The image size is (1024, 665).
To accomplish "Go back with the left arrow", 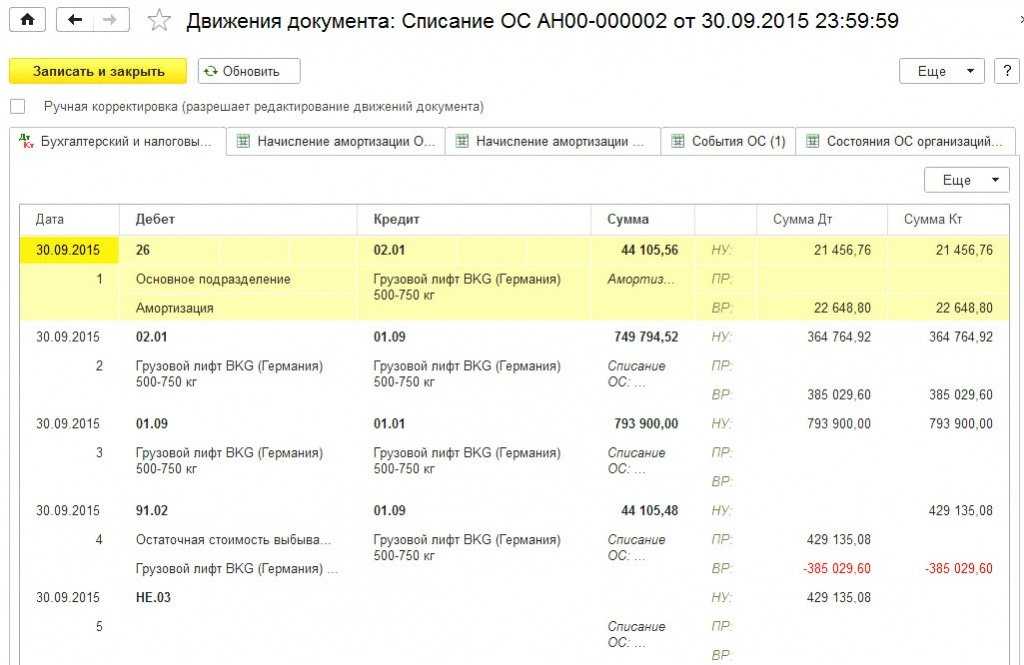I will [75, 20].
